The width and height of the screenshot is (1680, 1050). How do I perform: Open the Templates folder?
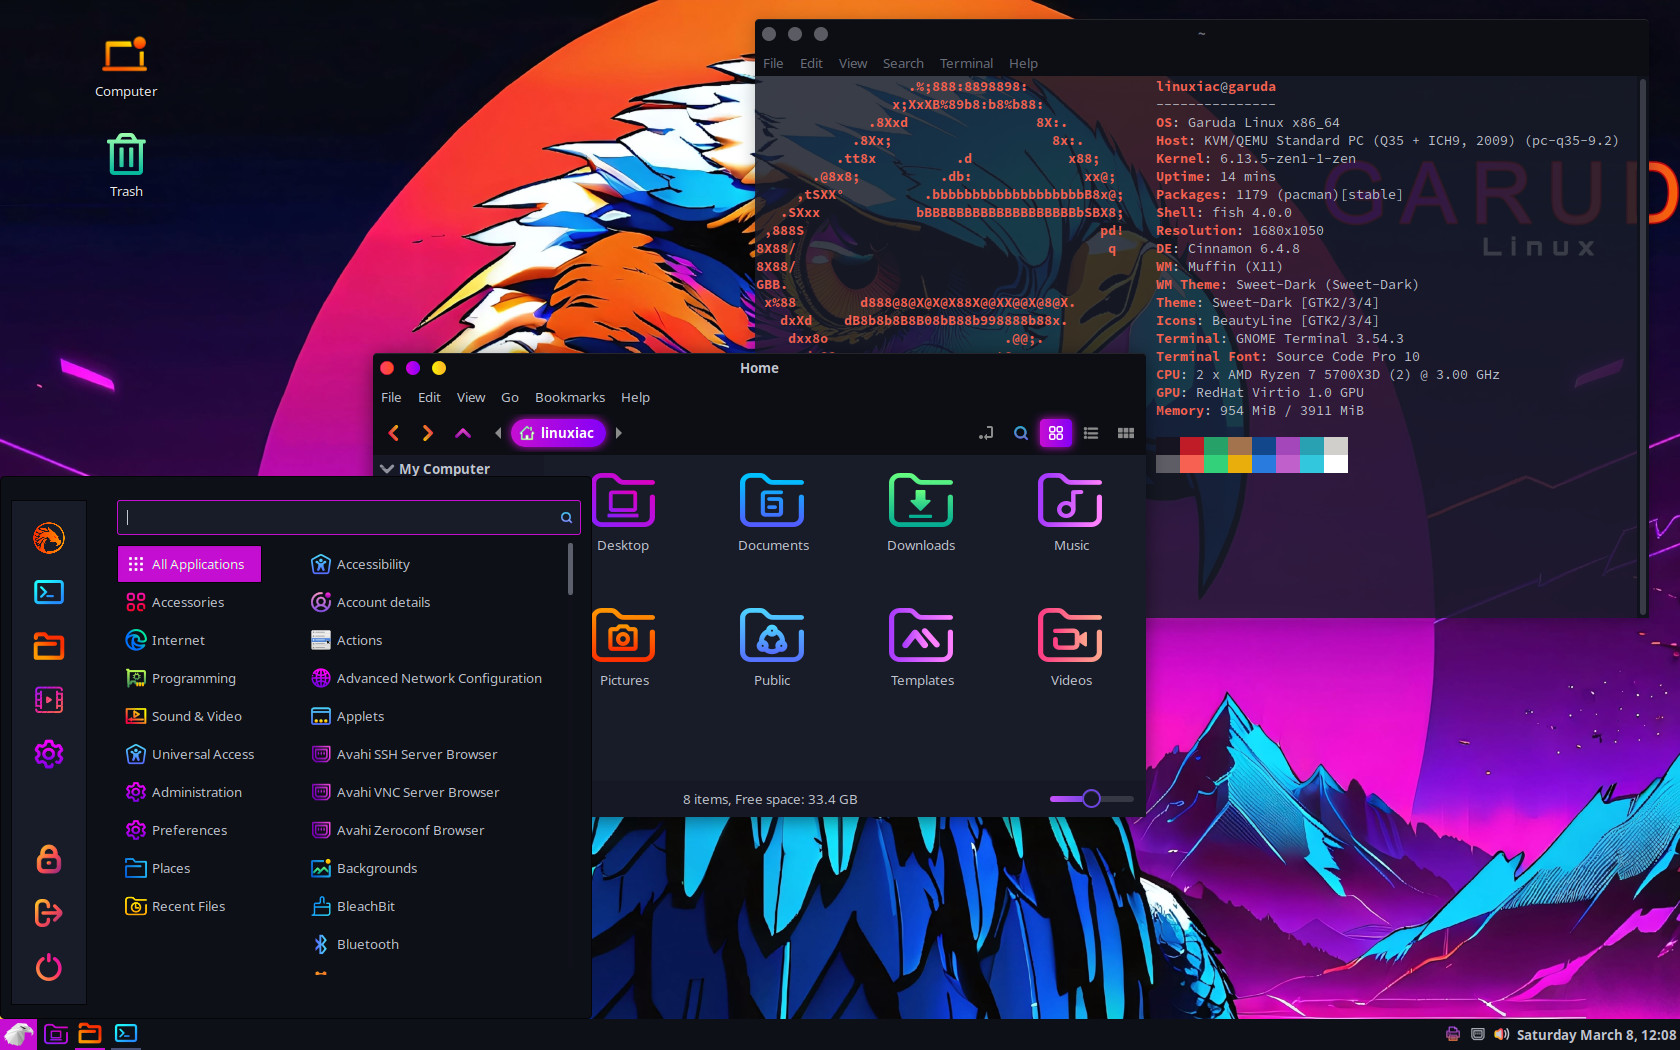pyautogui.click(x=922, y=648)
